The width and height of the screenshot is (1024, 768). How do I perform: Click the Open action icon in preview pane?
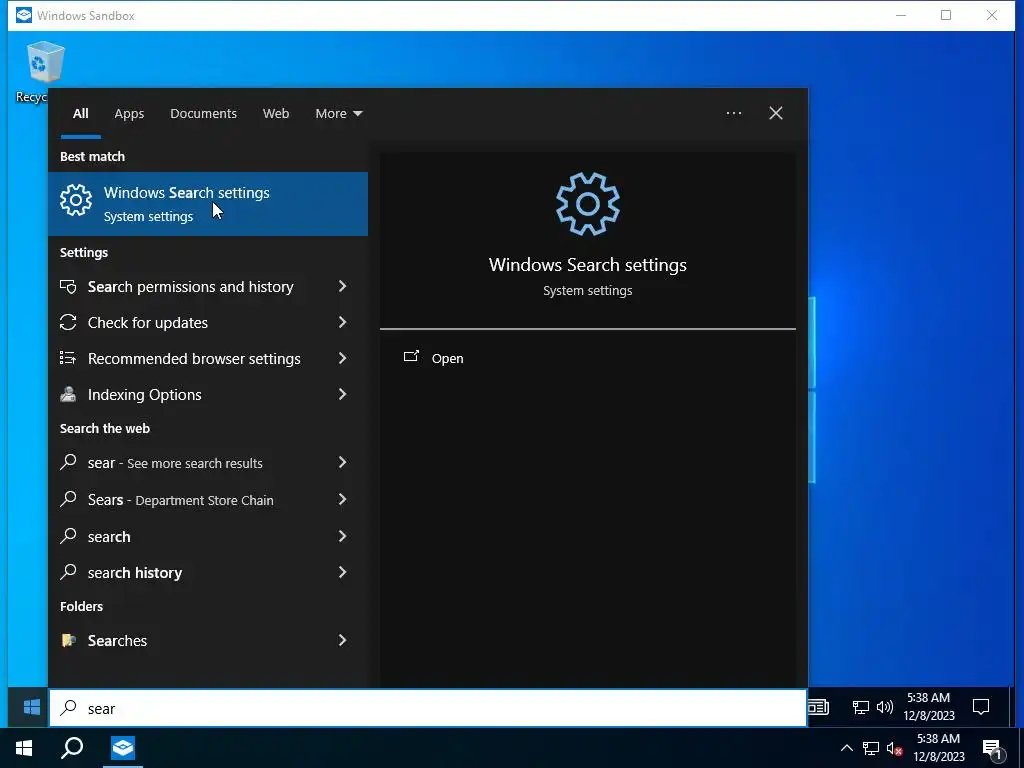[x=411, y=357]
